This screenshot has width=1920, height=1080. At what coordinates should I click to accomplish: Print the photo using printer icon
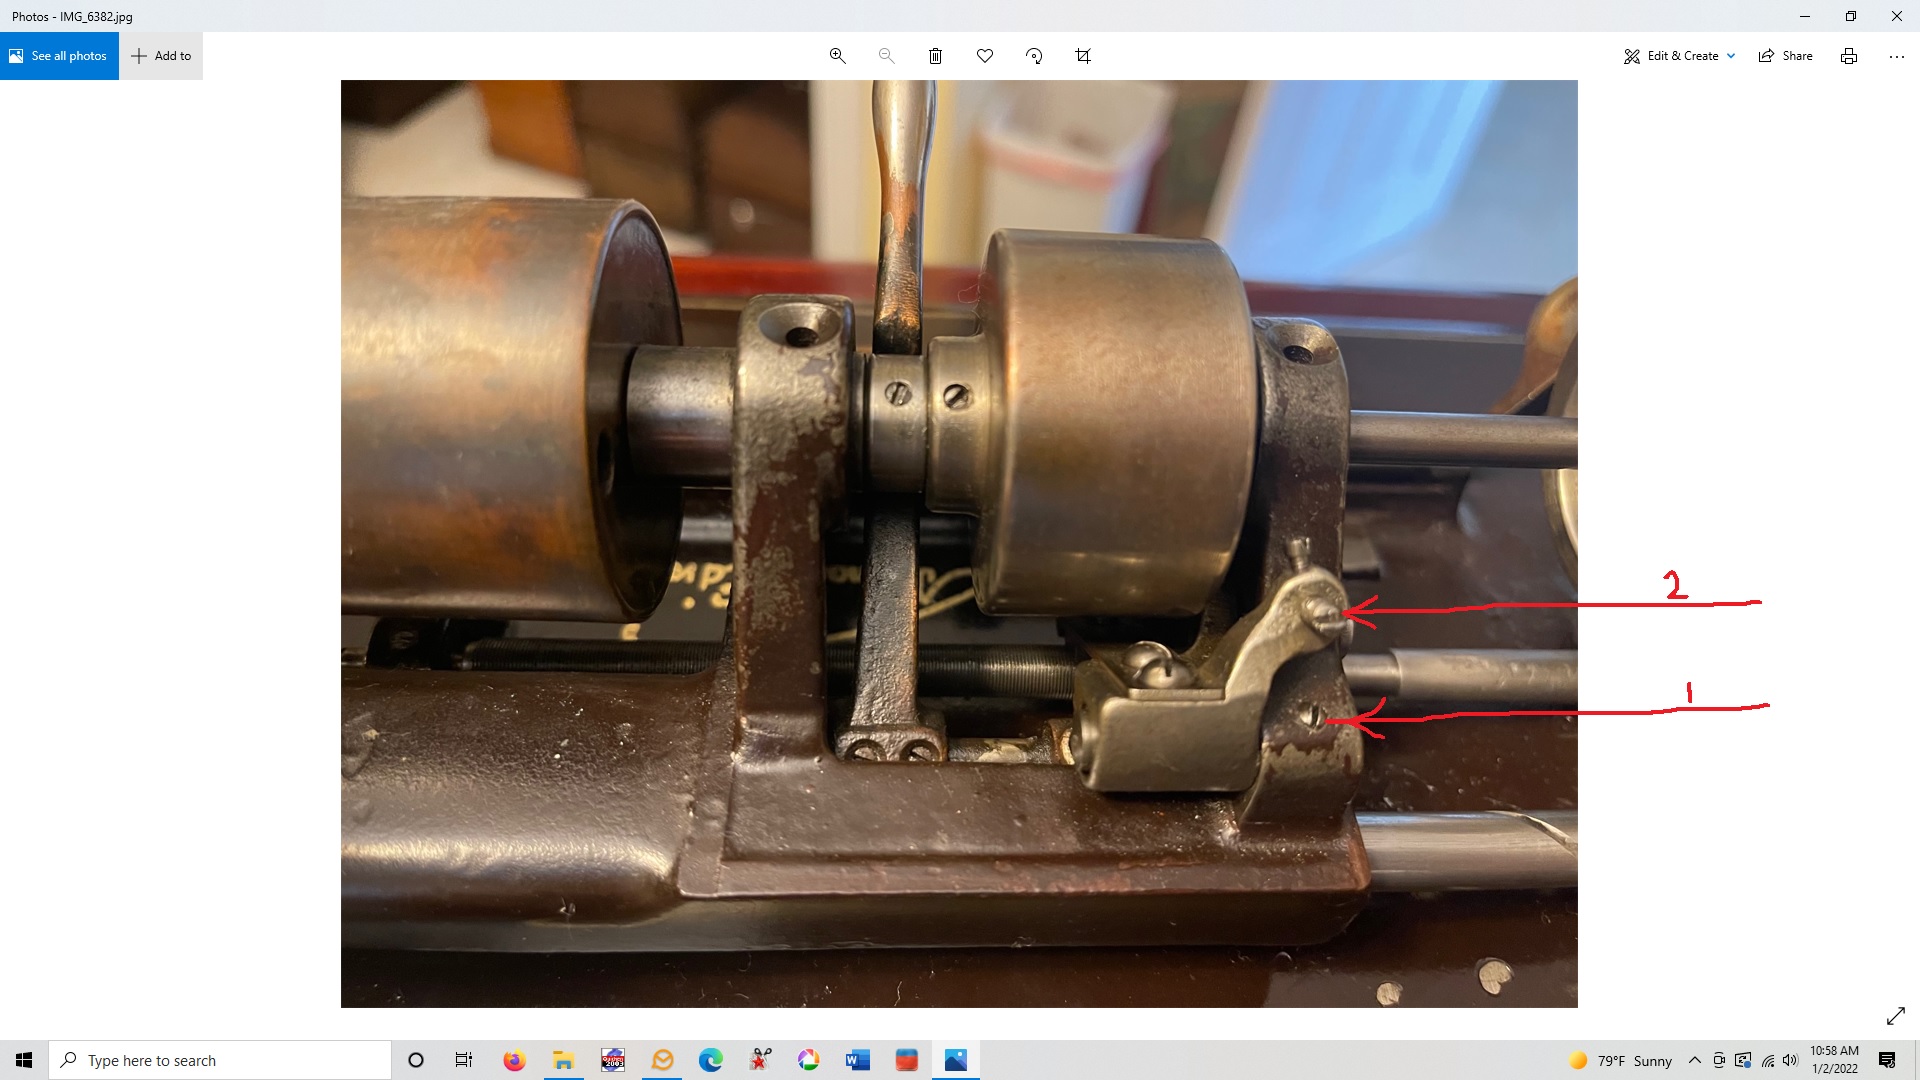tap(1849, 56)
